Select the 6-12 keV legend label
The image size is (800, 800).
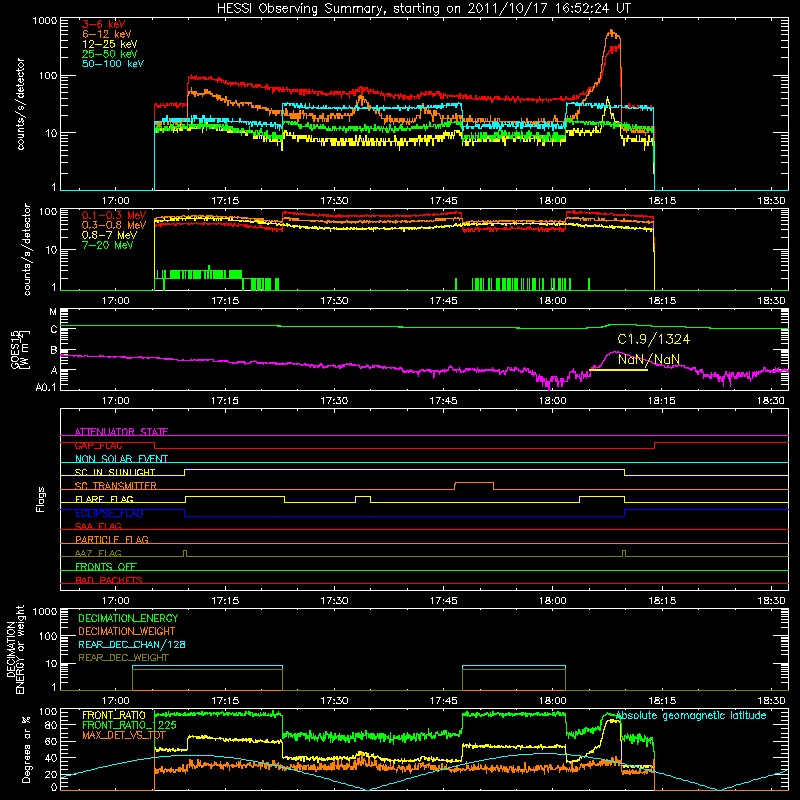106,34
